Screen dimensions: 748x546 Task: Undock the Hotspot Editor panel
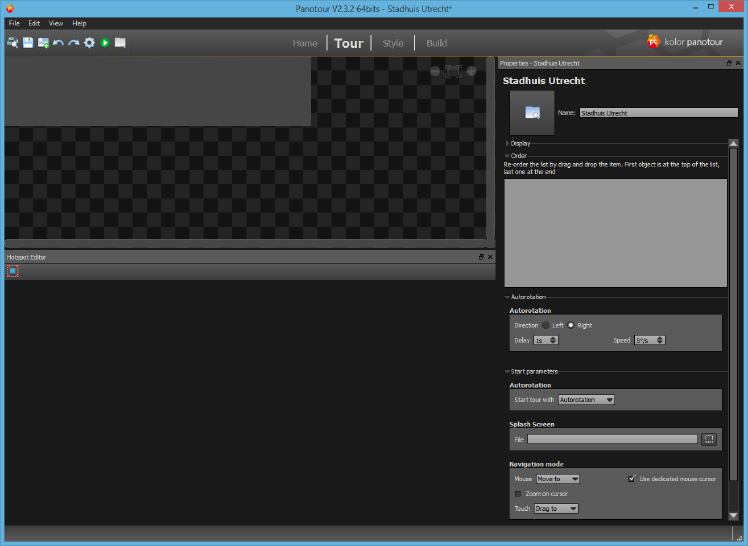481,257
